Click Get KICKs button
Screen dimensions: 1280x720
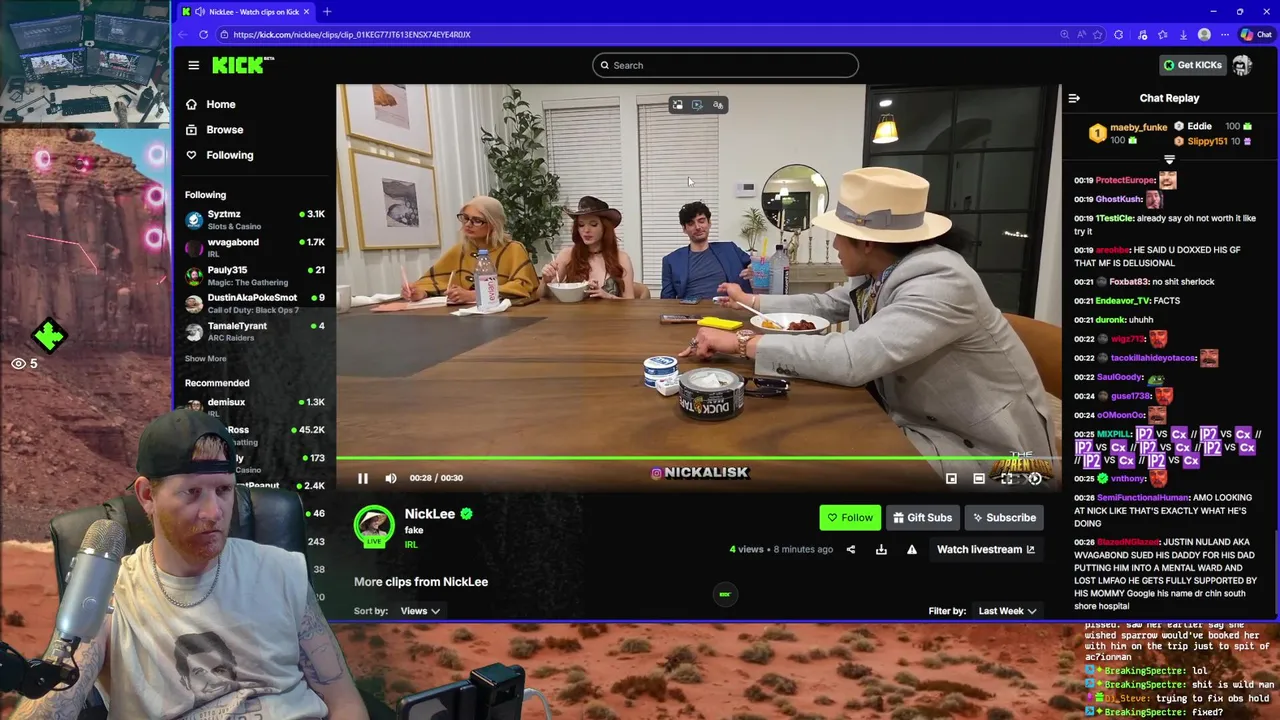coord(1192,65)
